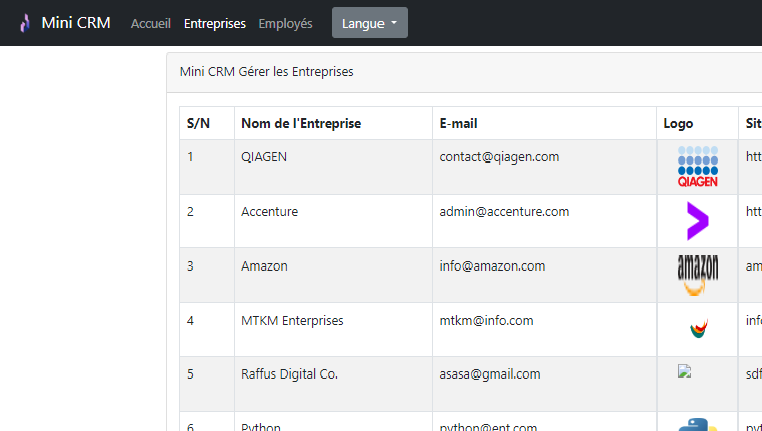762x431 pixels.
Task: Click the MTKM Enterprises logo
Action: point(698,329)
